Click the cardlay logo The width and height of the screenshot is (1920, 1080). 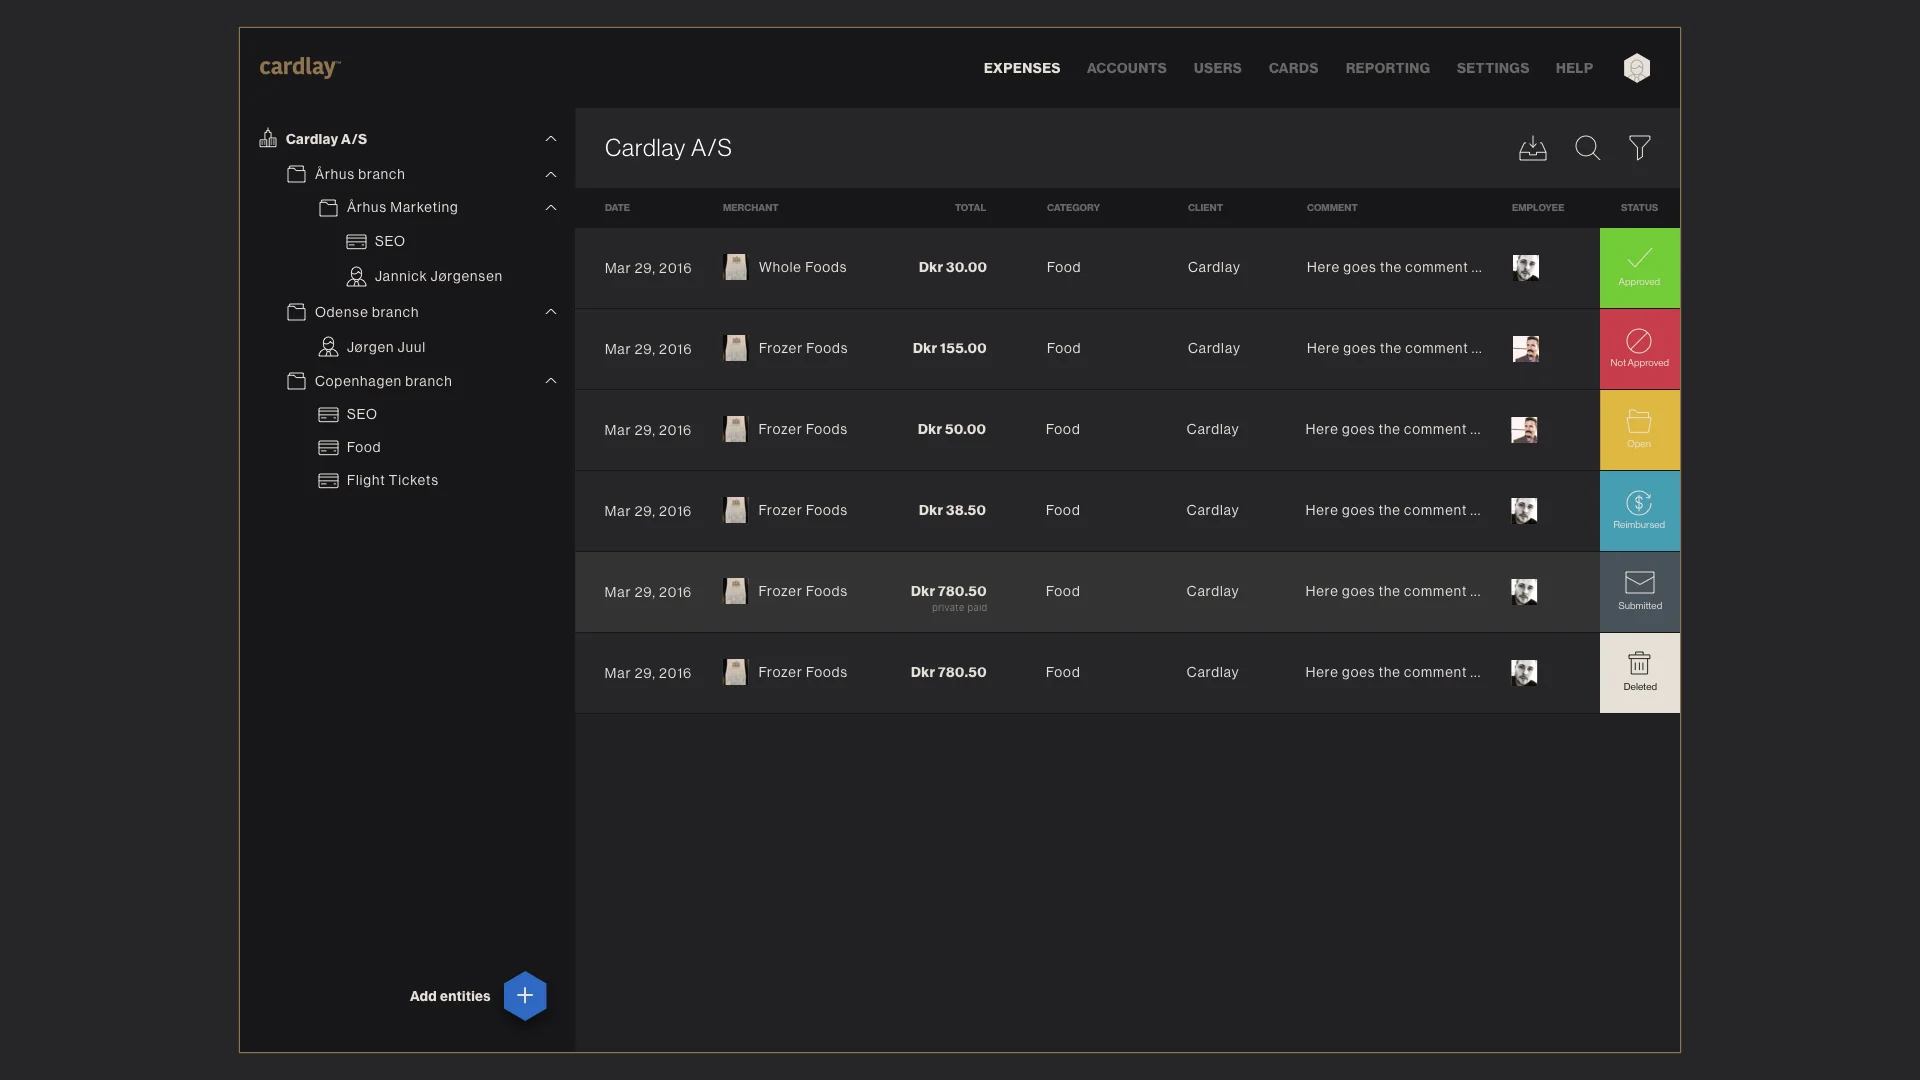[300, 67]
